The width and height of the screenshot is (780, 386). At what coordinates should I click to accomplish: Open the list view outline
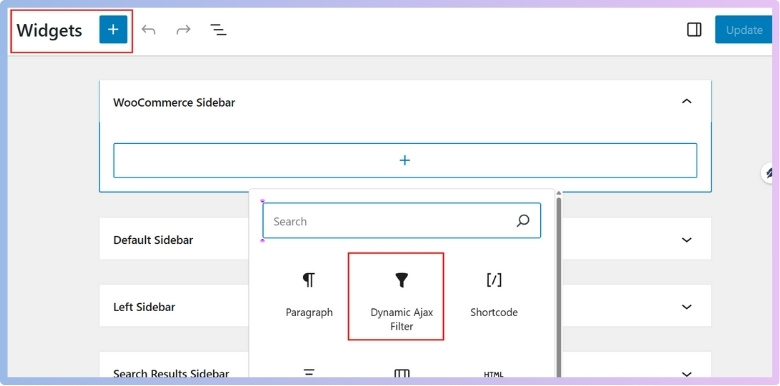[218, 30]
